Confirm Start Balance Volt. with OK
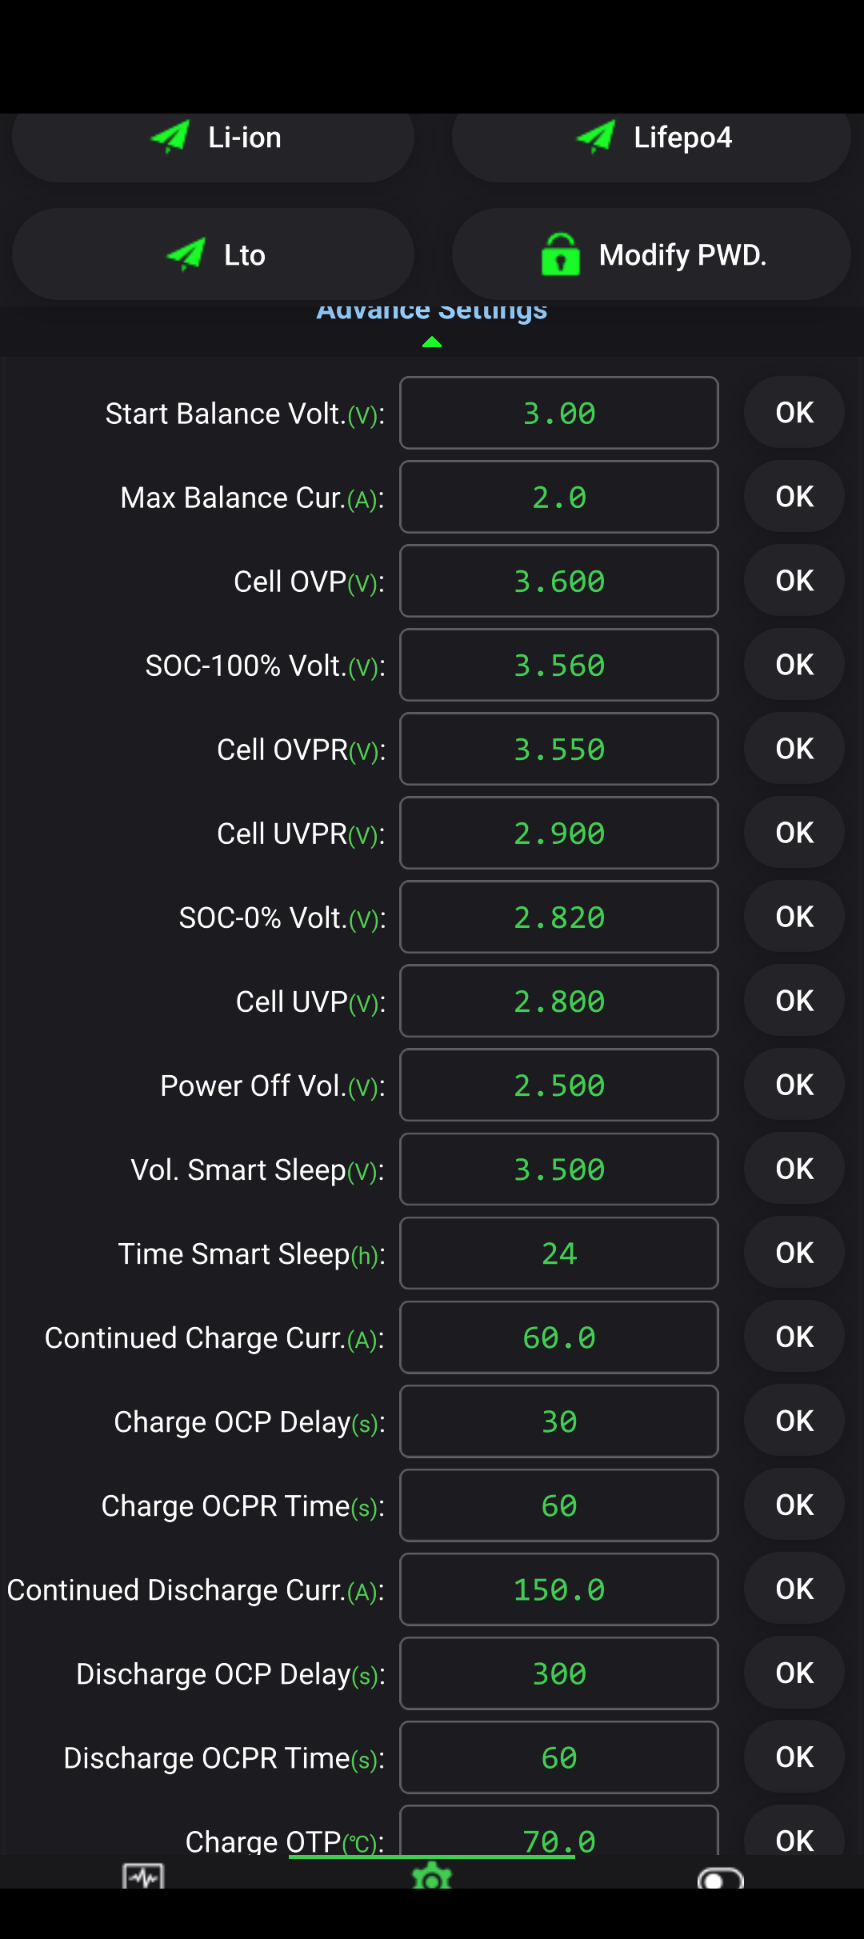The height and width of the screenshot is (1939, 864). coord(794,413)
